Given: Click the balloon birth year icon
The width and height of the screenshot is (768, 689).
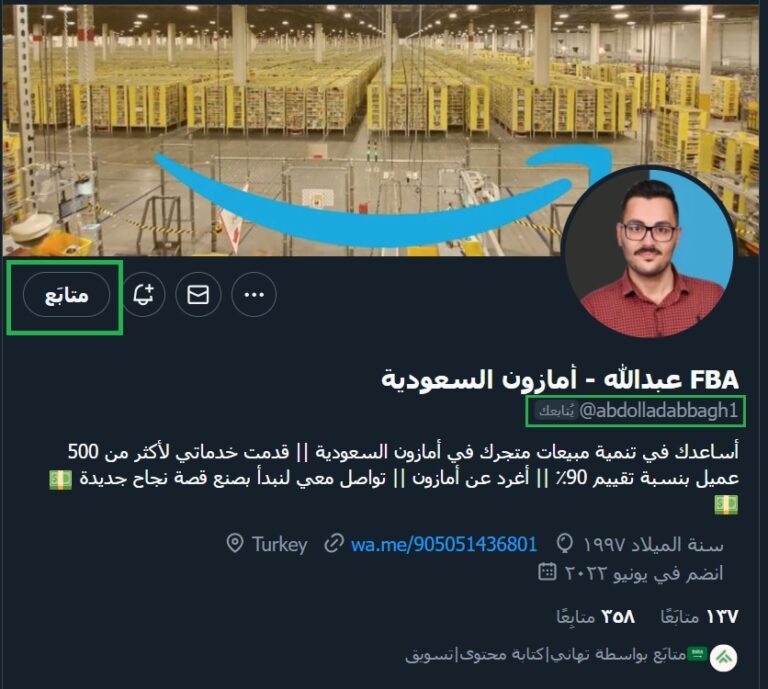Looking at the screenshot, I should [x=565, y=544].
